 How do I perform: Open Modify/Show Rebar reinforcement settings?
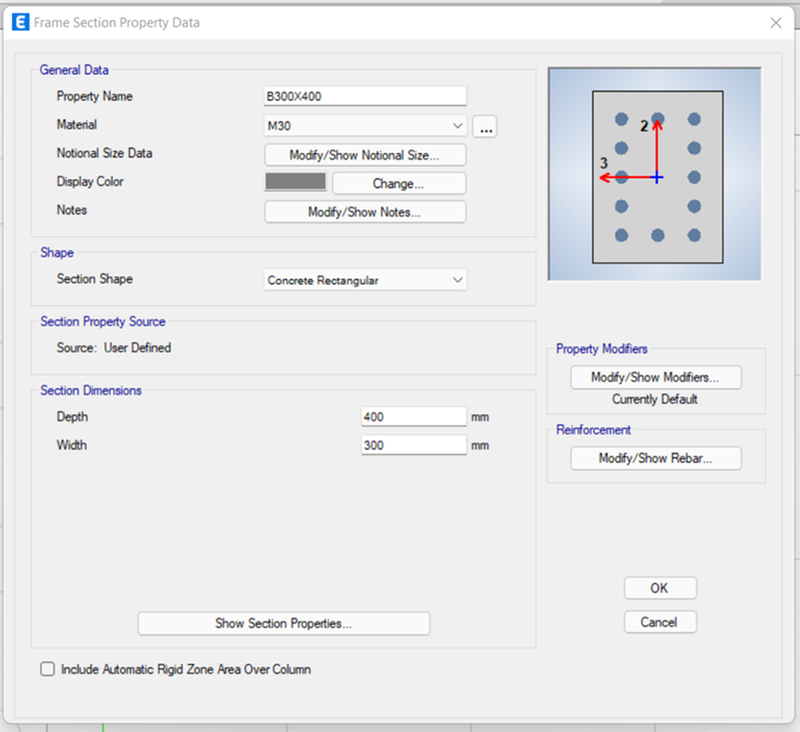pos(656,458)
